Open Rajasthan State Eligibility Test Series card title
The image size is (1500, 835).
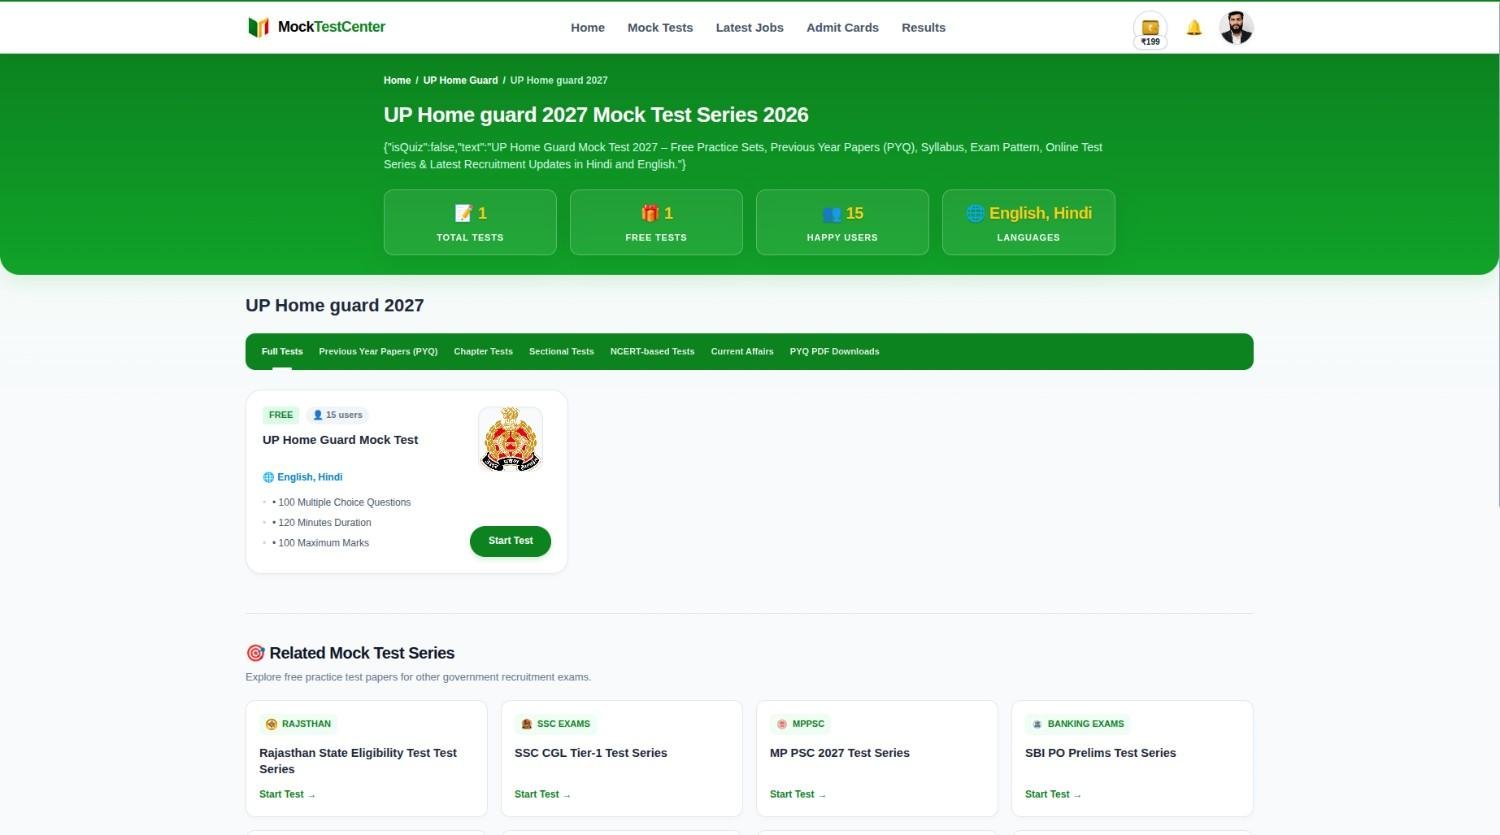[358, 761]
